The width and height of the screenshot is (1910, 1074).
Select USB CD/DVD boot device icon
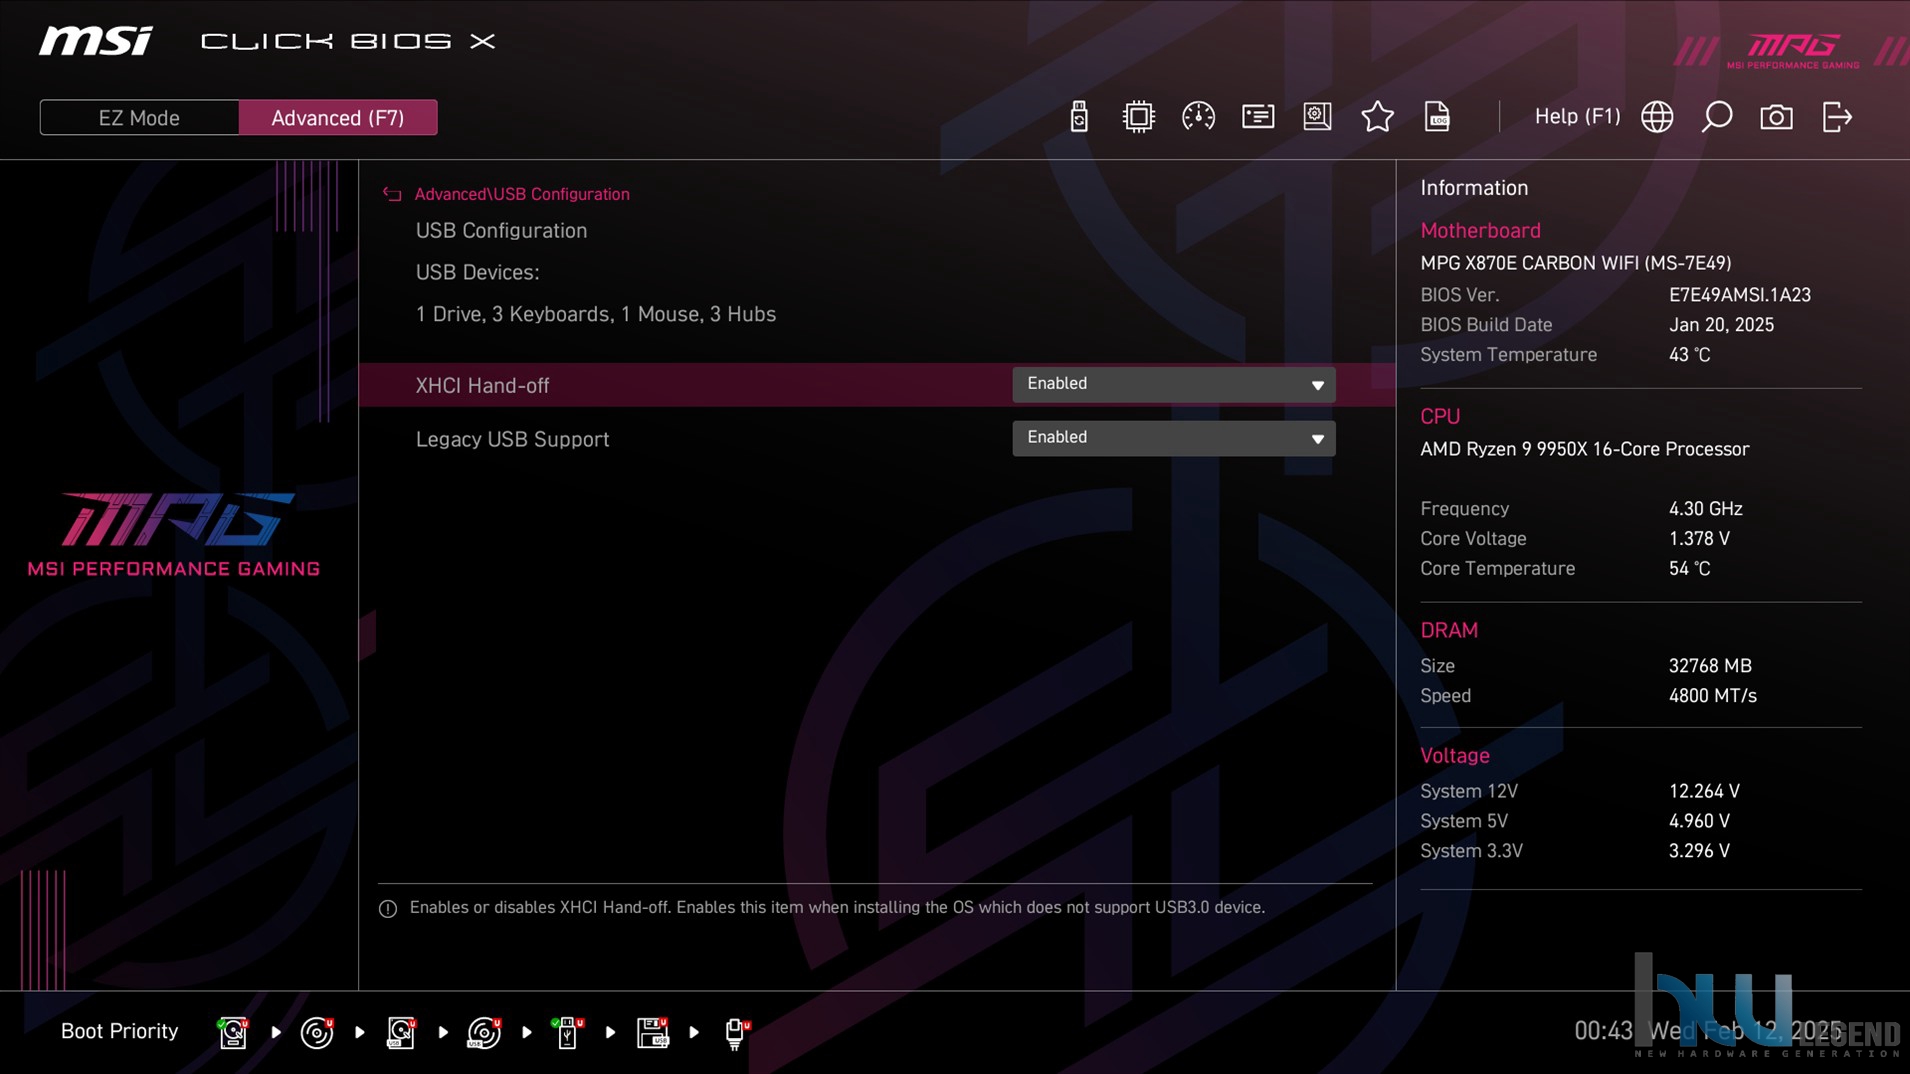tap(484, 1032)
